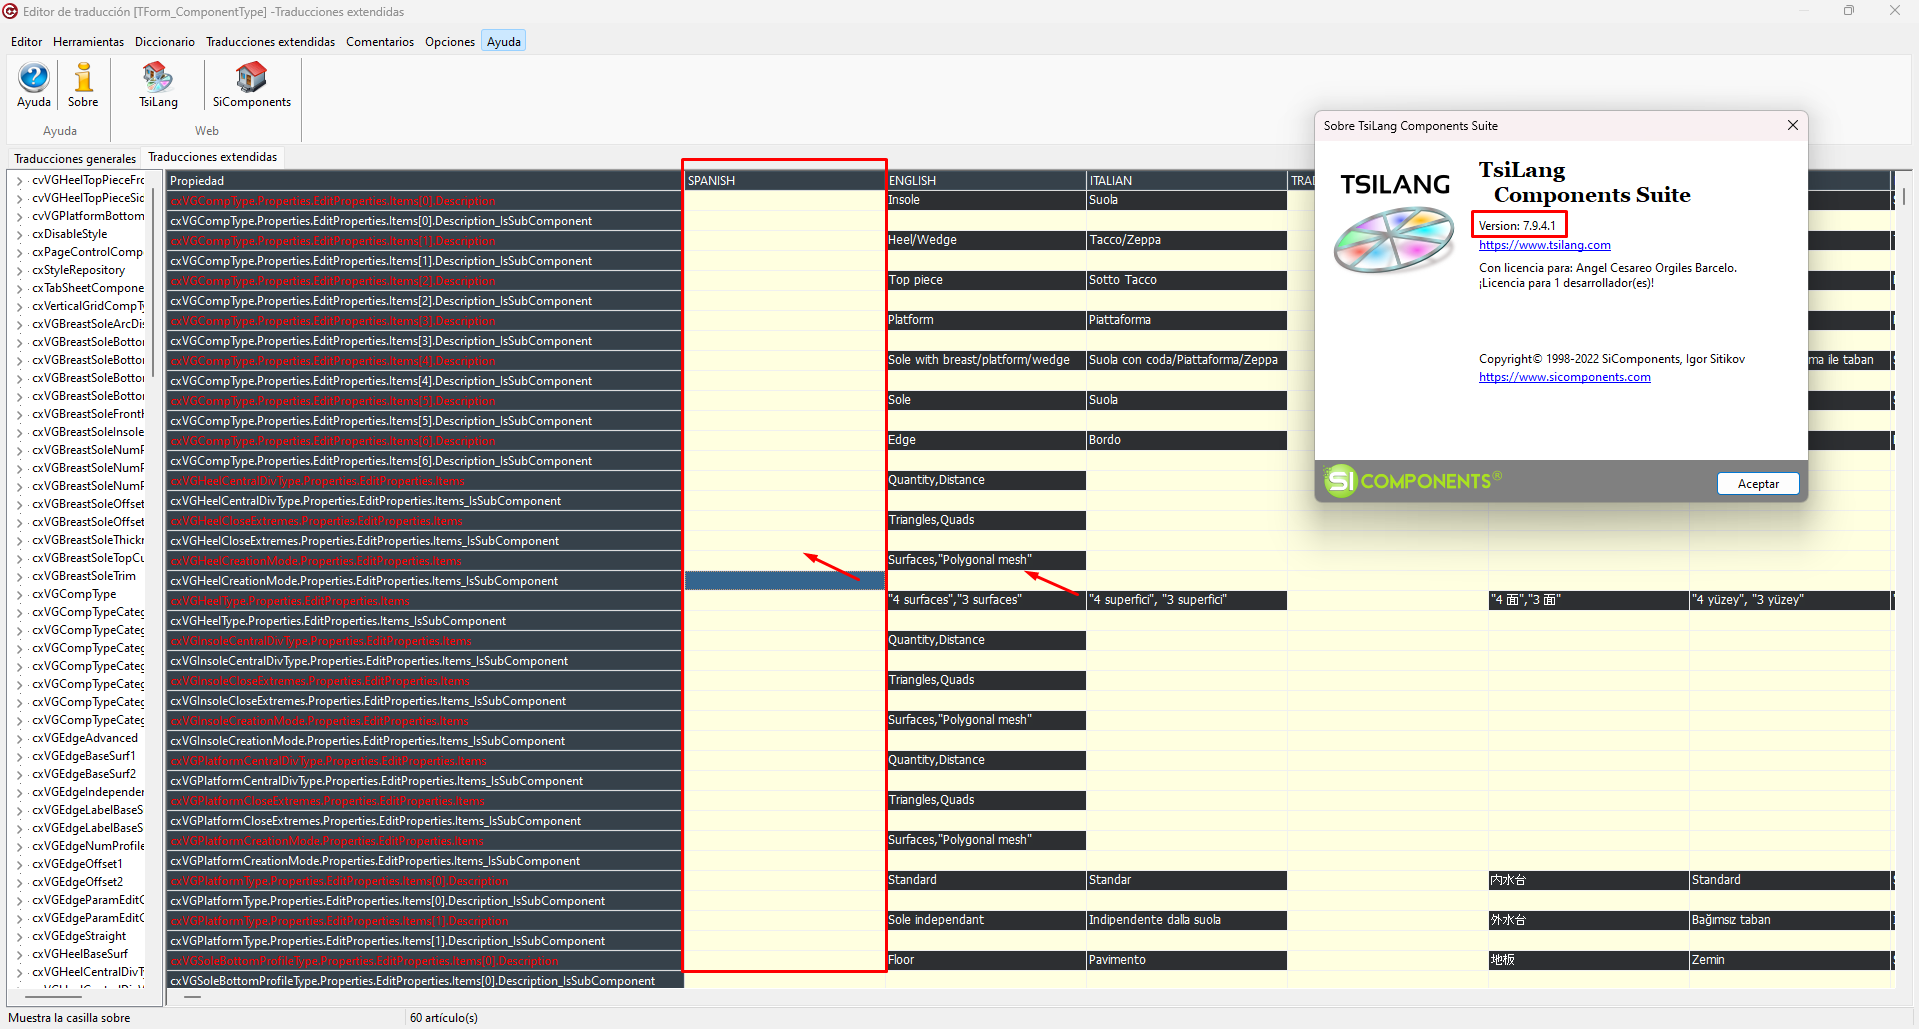The image size is (1919, 1029).
Task: Click the Propiedad column header
Action: 424,181
